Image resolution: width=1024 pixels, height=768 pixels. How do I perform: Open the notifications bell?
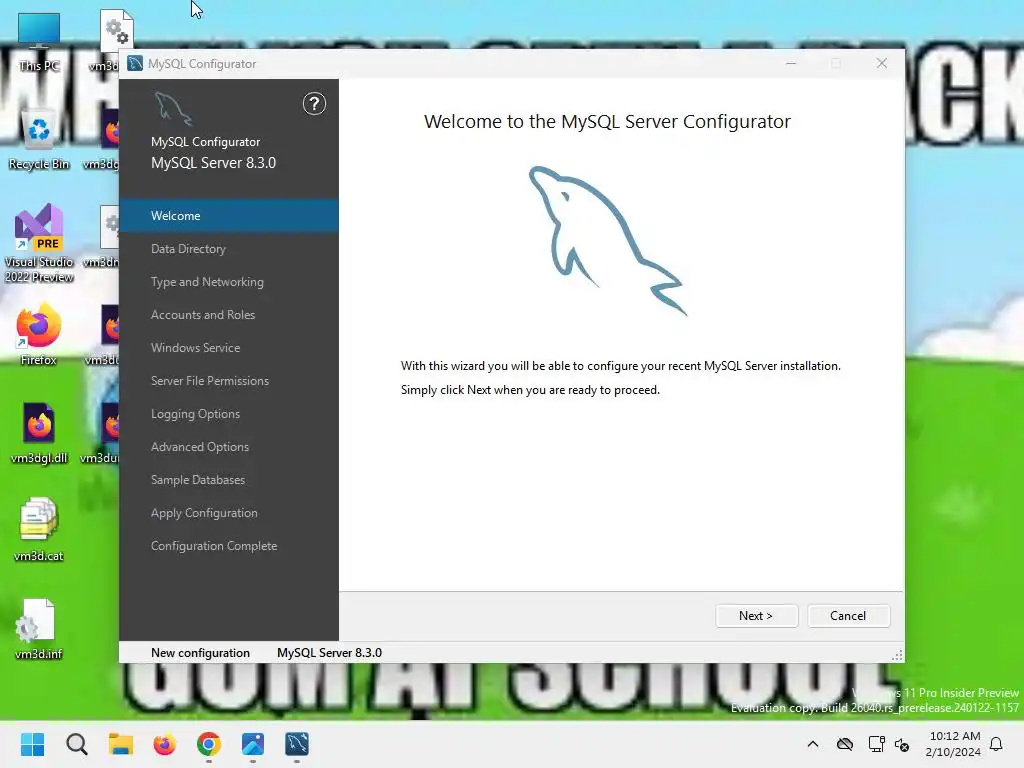coord(997,744)
